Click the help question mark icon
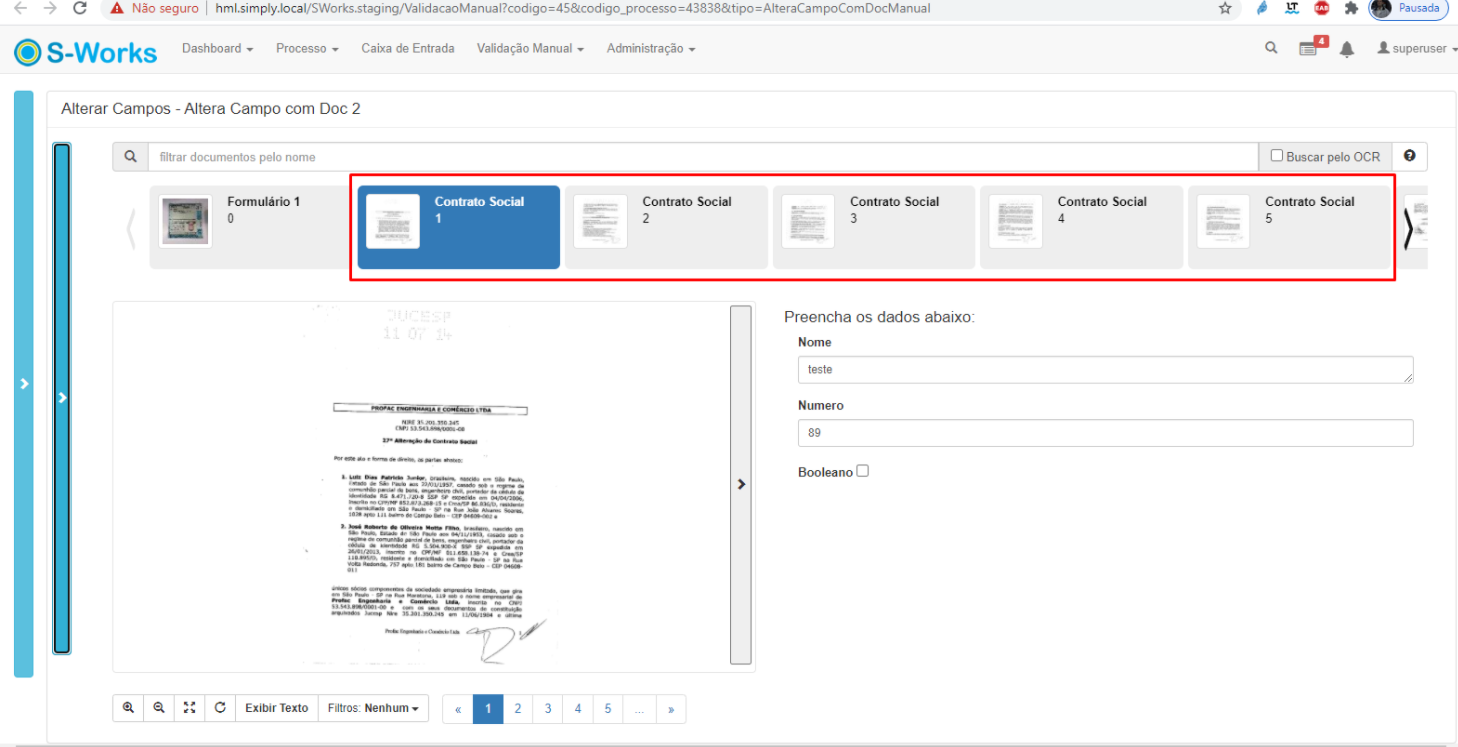Image resolution: width=1458 pixels, height=747 pixels. [1409, 156]
